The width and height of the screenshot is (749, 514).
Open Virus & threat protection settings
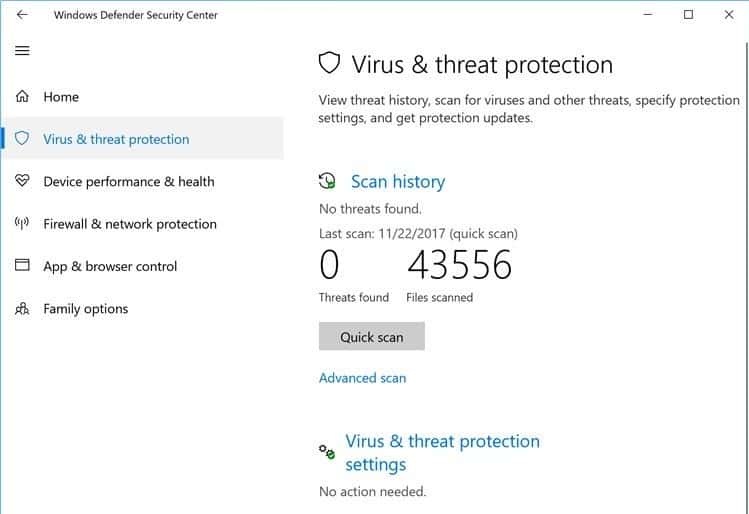pos(442,453)
